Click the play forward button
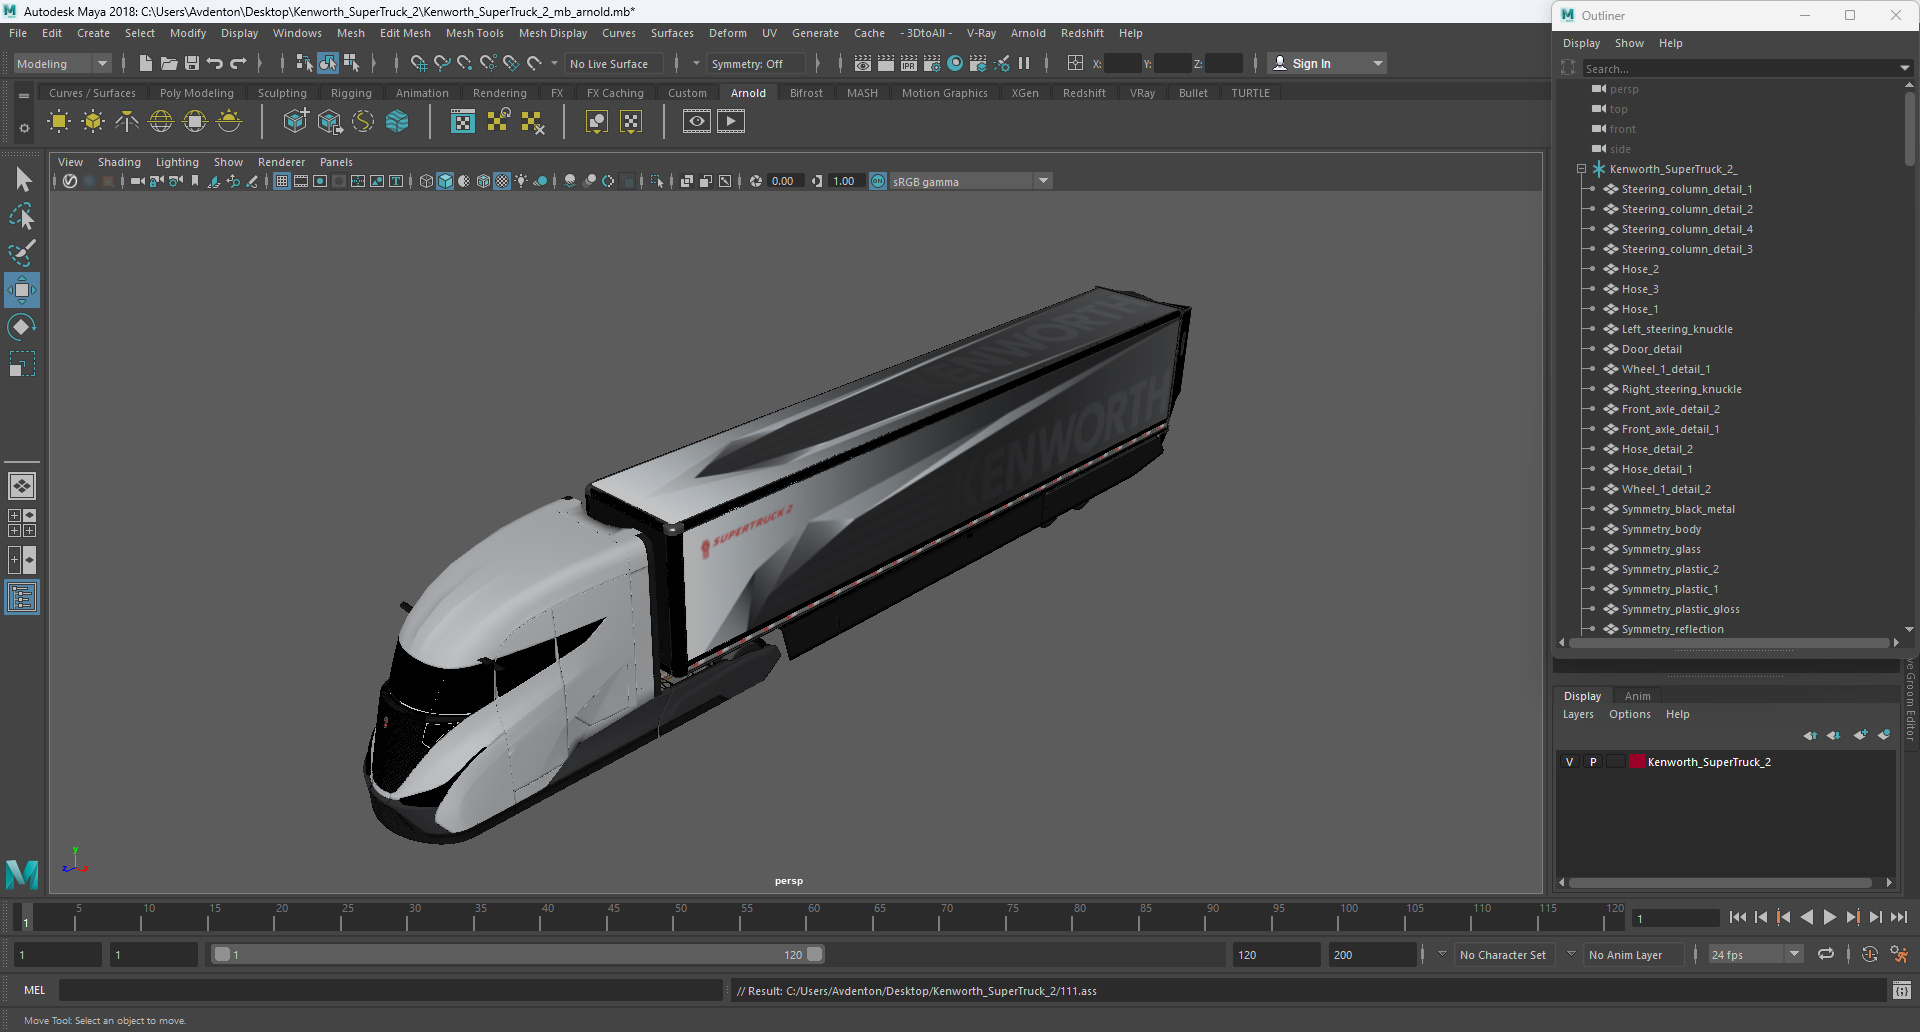Image resolution: width=1920 pixels, height=1032 pixels. (1829, 917)
